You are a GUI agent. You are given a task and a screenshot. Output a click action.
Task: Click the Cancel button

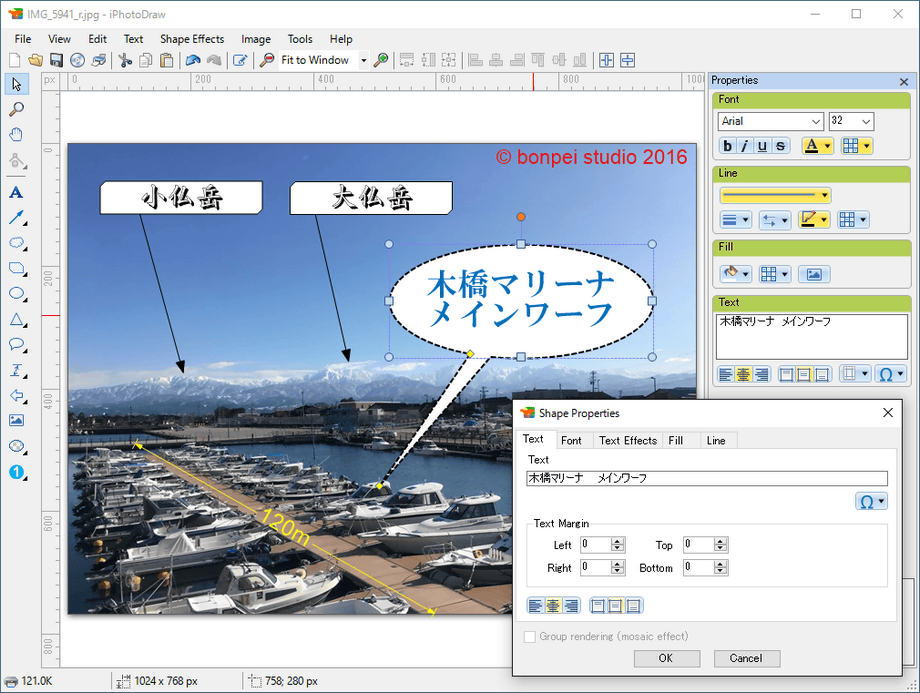point(746,658)
